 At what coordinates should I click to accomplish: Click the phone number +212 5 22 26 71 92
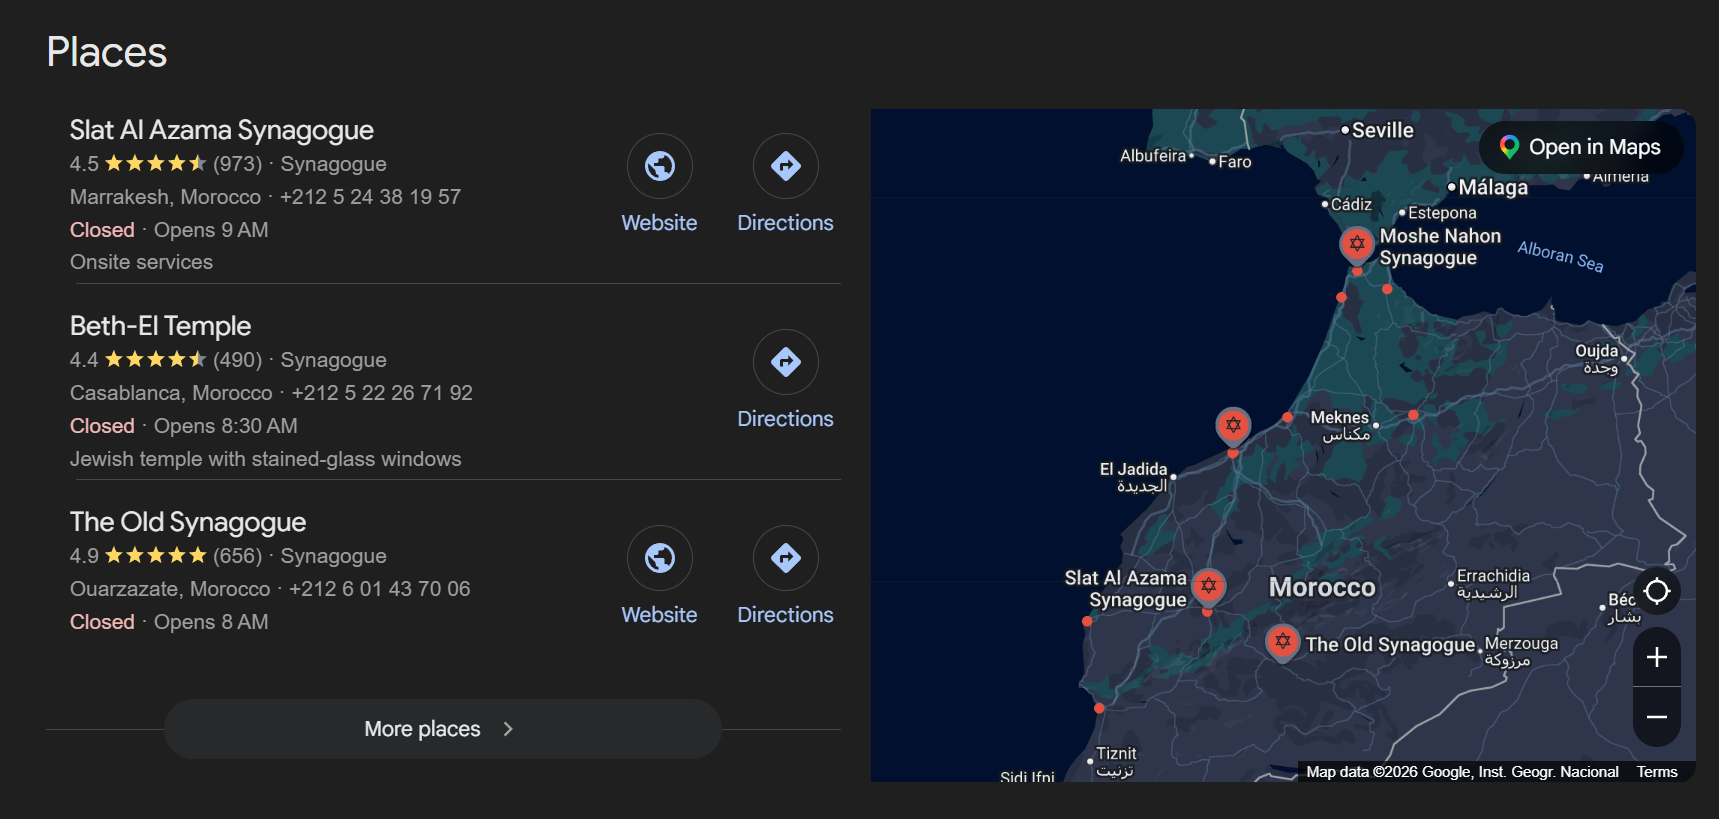pos(382,393)
